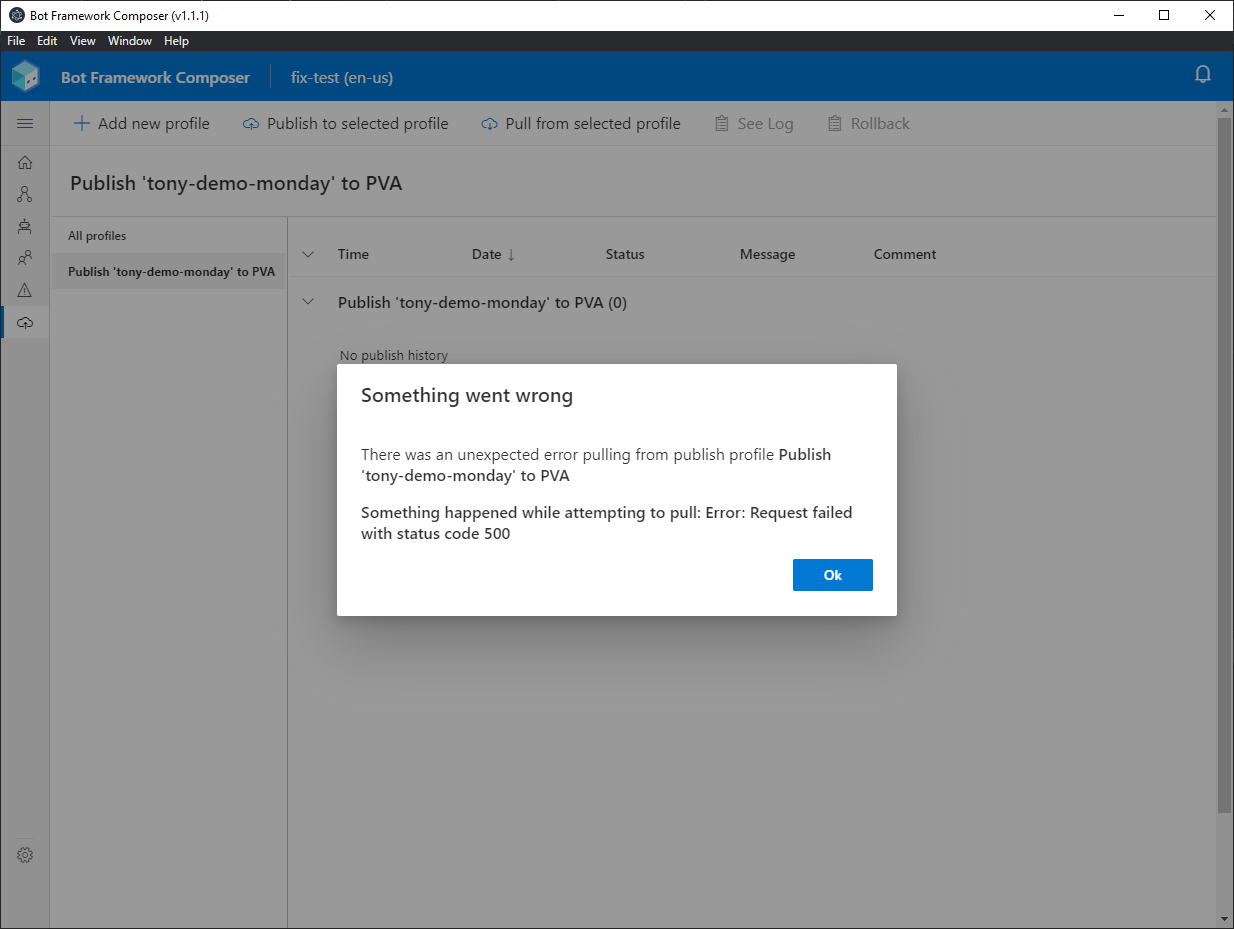Click the scrollbar up arrow
This screenshot has height=929, width=1234.
pos(1225,108)
